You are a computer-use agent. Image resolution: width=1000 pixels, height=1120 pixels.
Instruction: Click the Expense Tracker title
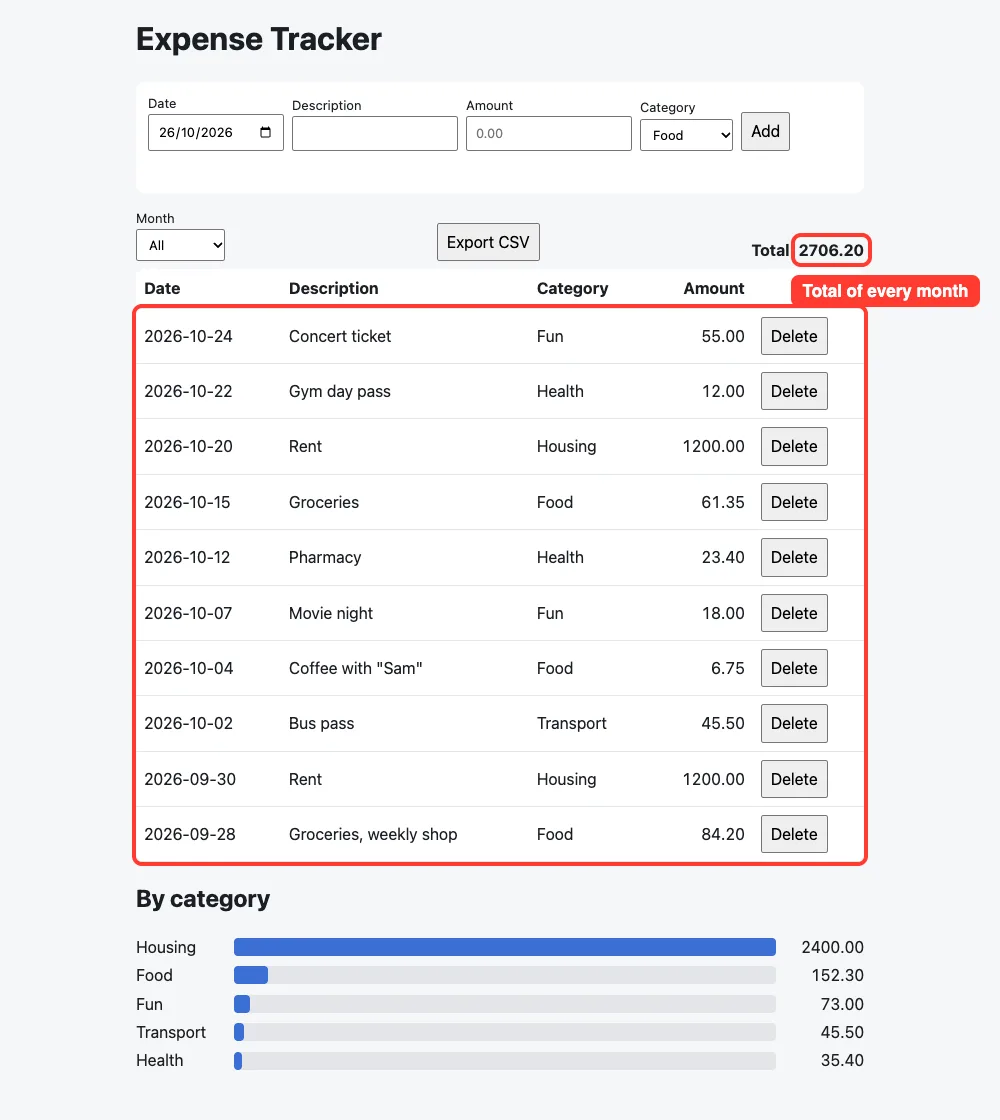pyautogui.click(x=259, y=39)
